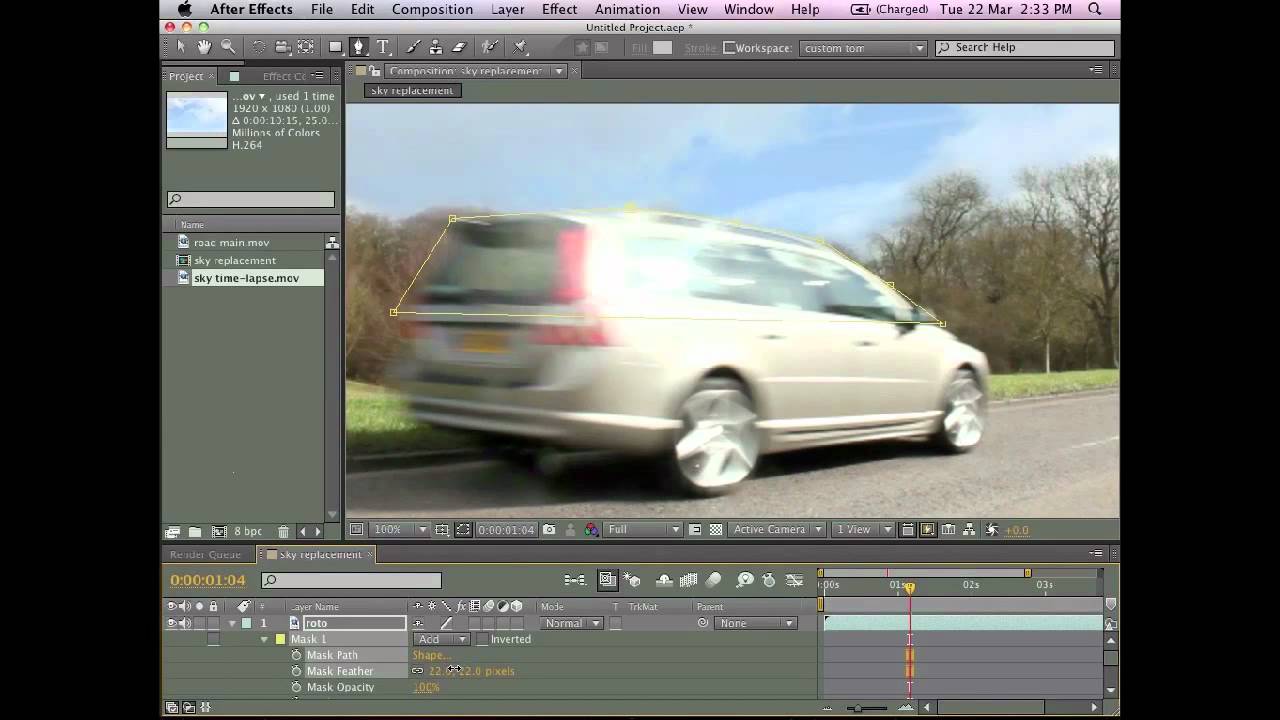Toggle the Inverted checkbox for Mask 1
The image size is (1280, 720).
(482, 639)
